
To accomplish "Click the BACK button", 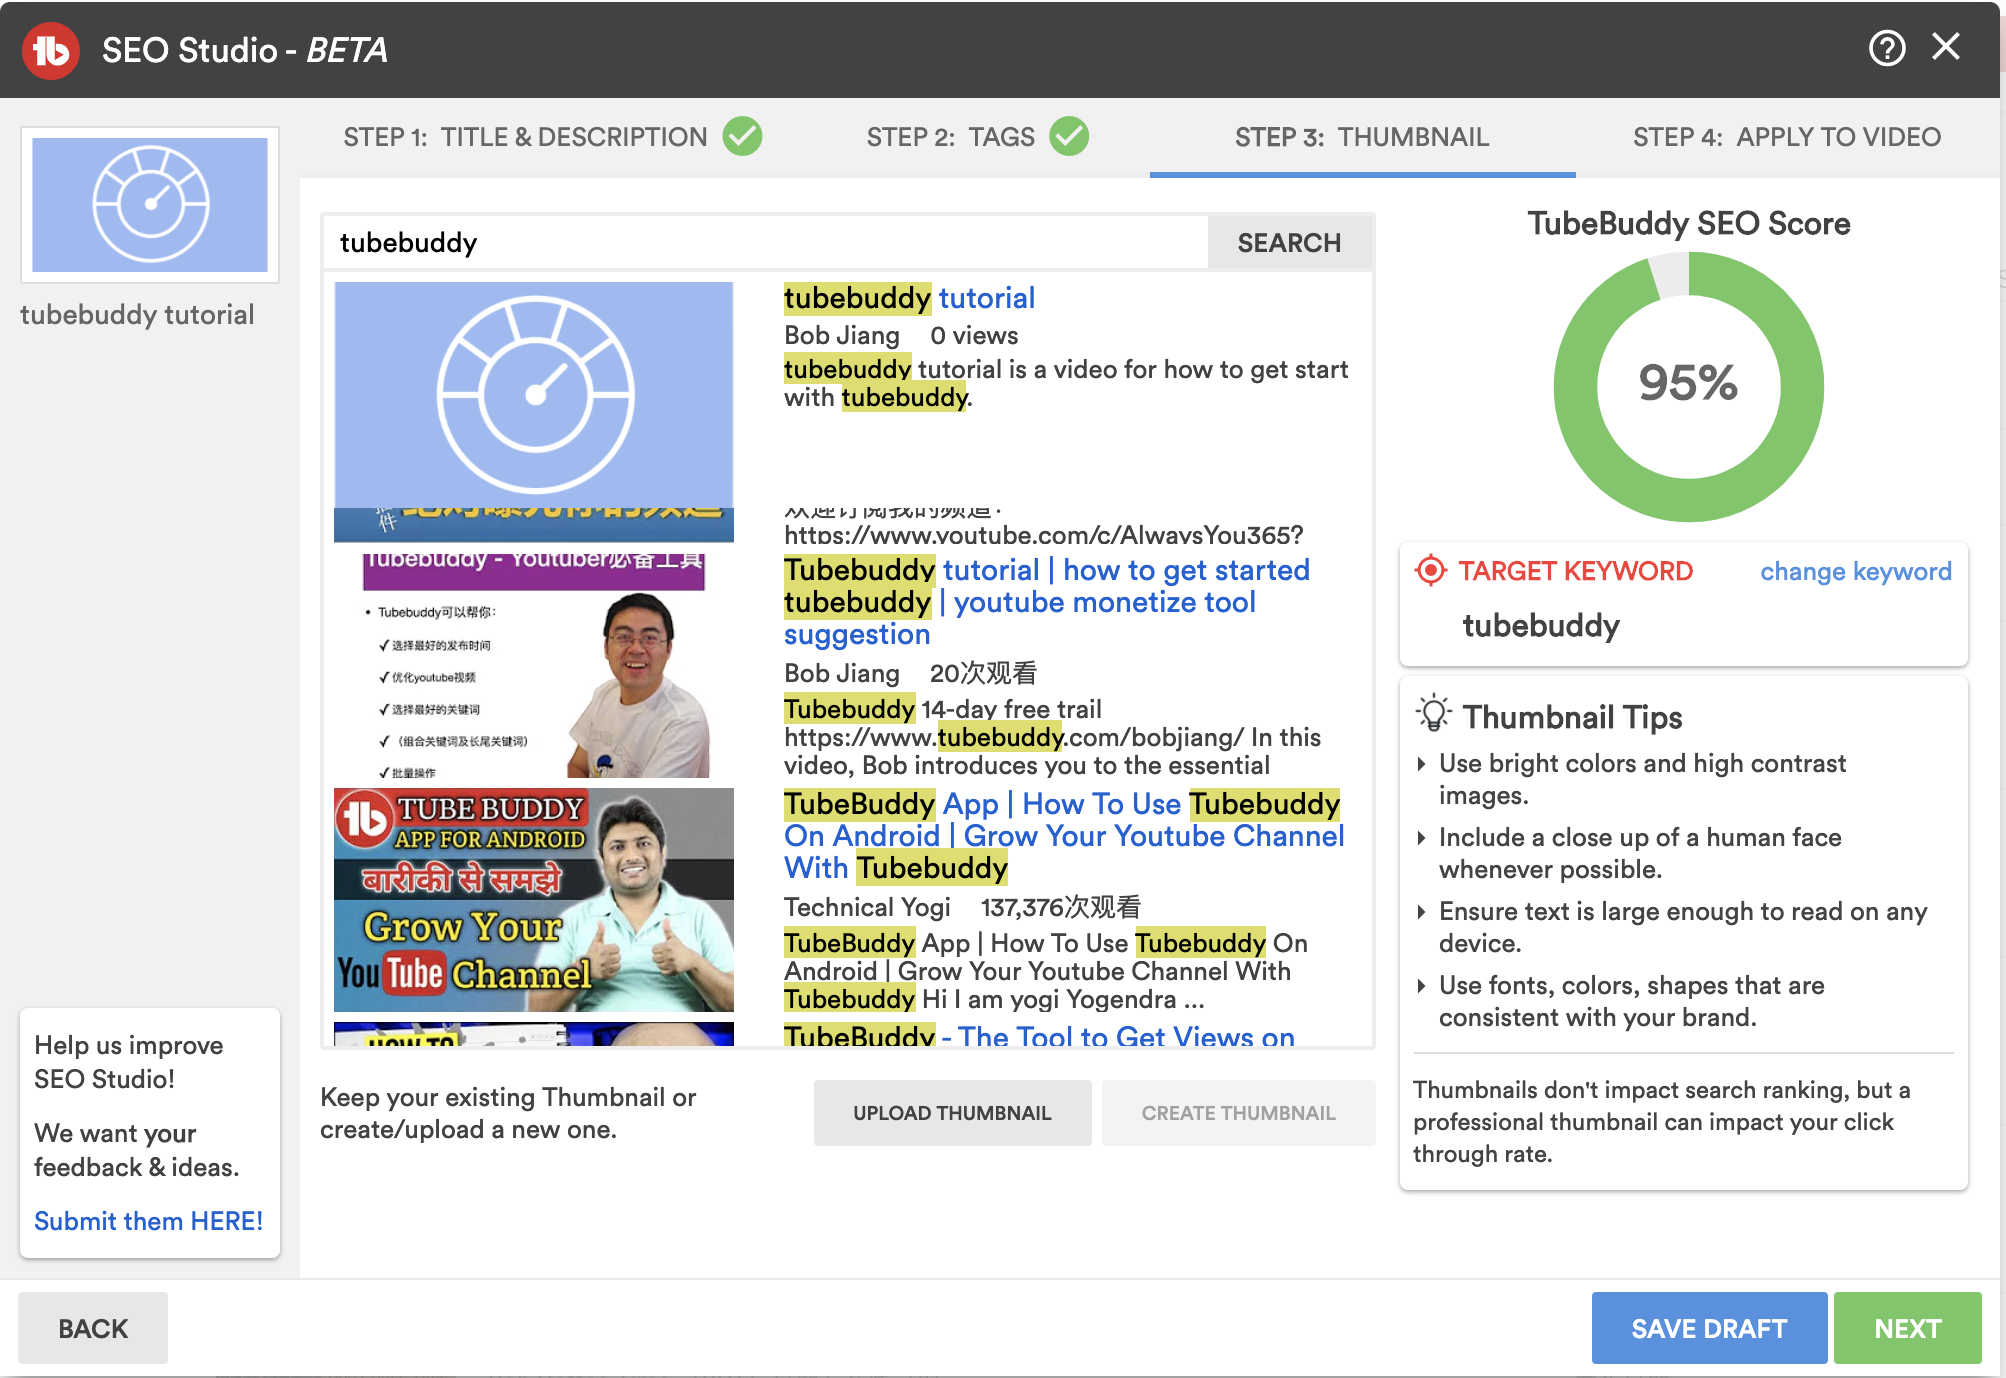I will (93, 1328).
